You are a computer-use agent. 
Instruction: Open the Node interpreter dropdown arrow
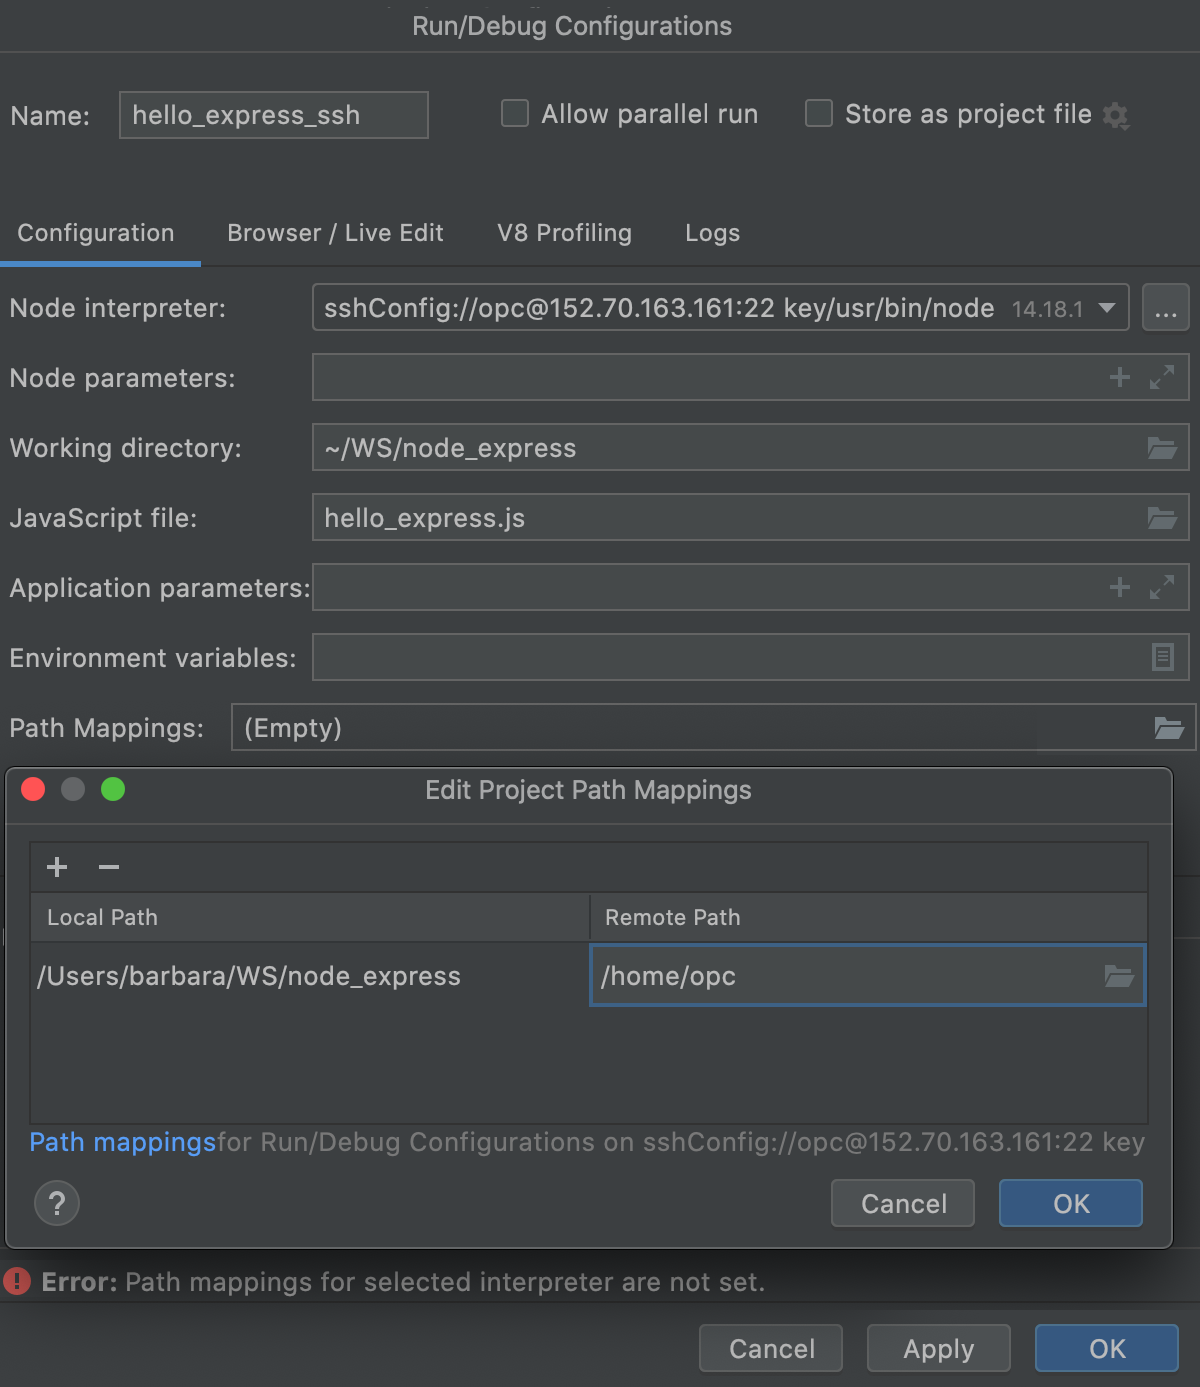click(1108, 308)
